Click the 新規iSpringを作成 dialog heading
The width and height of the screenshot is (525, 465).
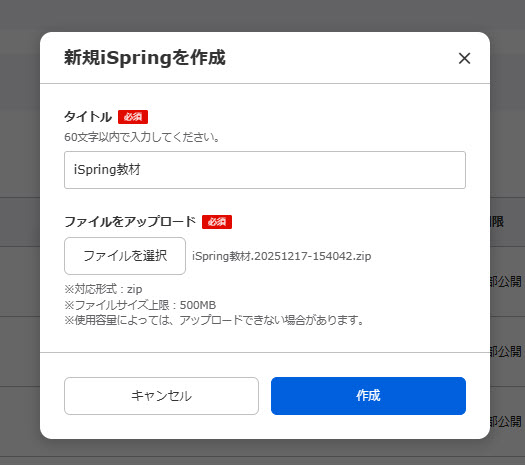click(145, 58)
